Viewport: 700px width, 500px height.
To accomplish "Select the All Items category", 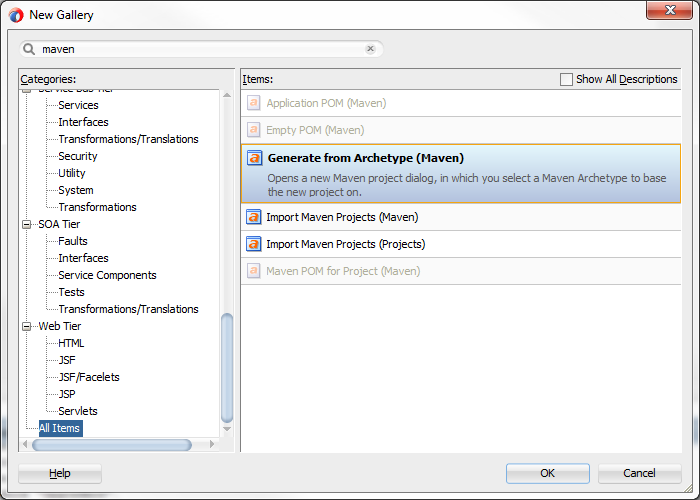I will coord(60,428).
